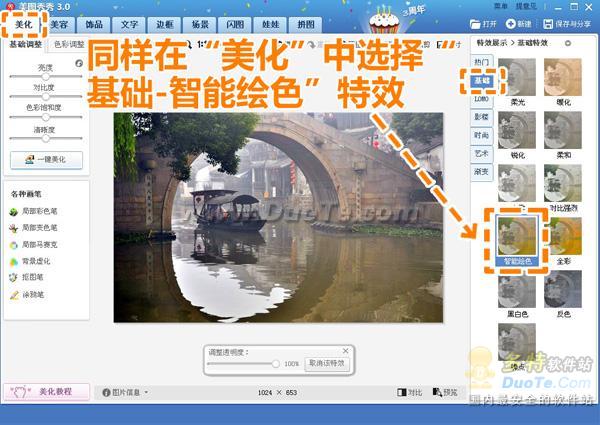Click the 打开 open file icon
600x425 pixels.
click(481, 23)
